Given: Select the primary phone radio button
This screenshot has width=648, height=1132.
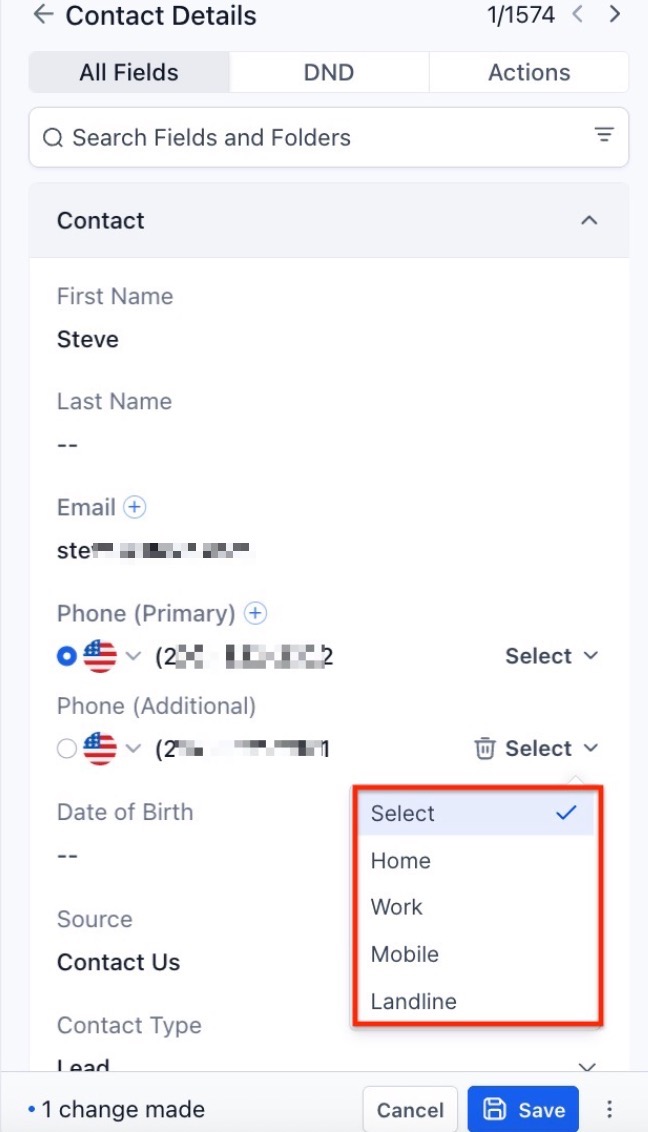Looking at the screenshot, I should 67,656.
